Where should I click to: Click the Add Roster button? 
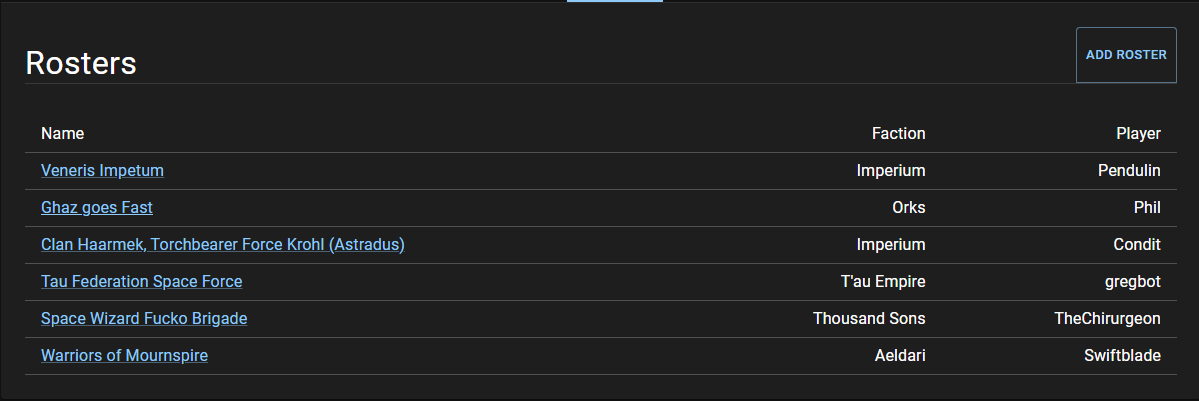(1126, 55)
